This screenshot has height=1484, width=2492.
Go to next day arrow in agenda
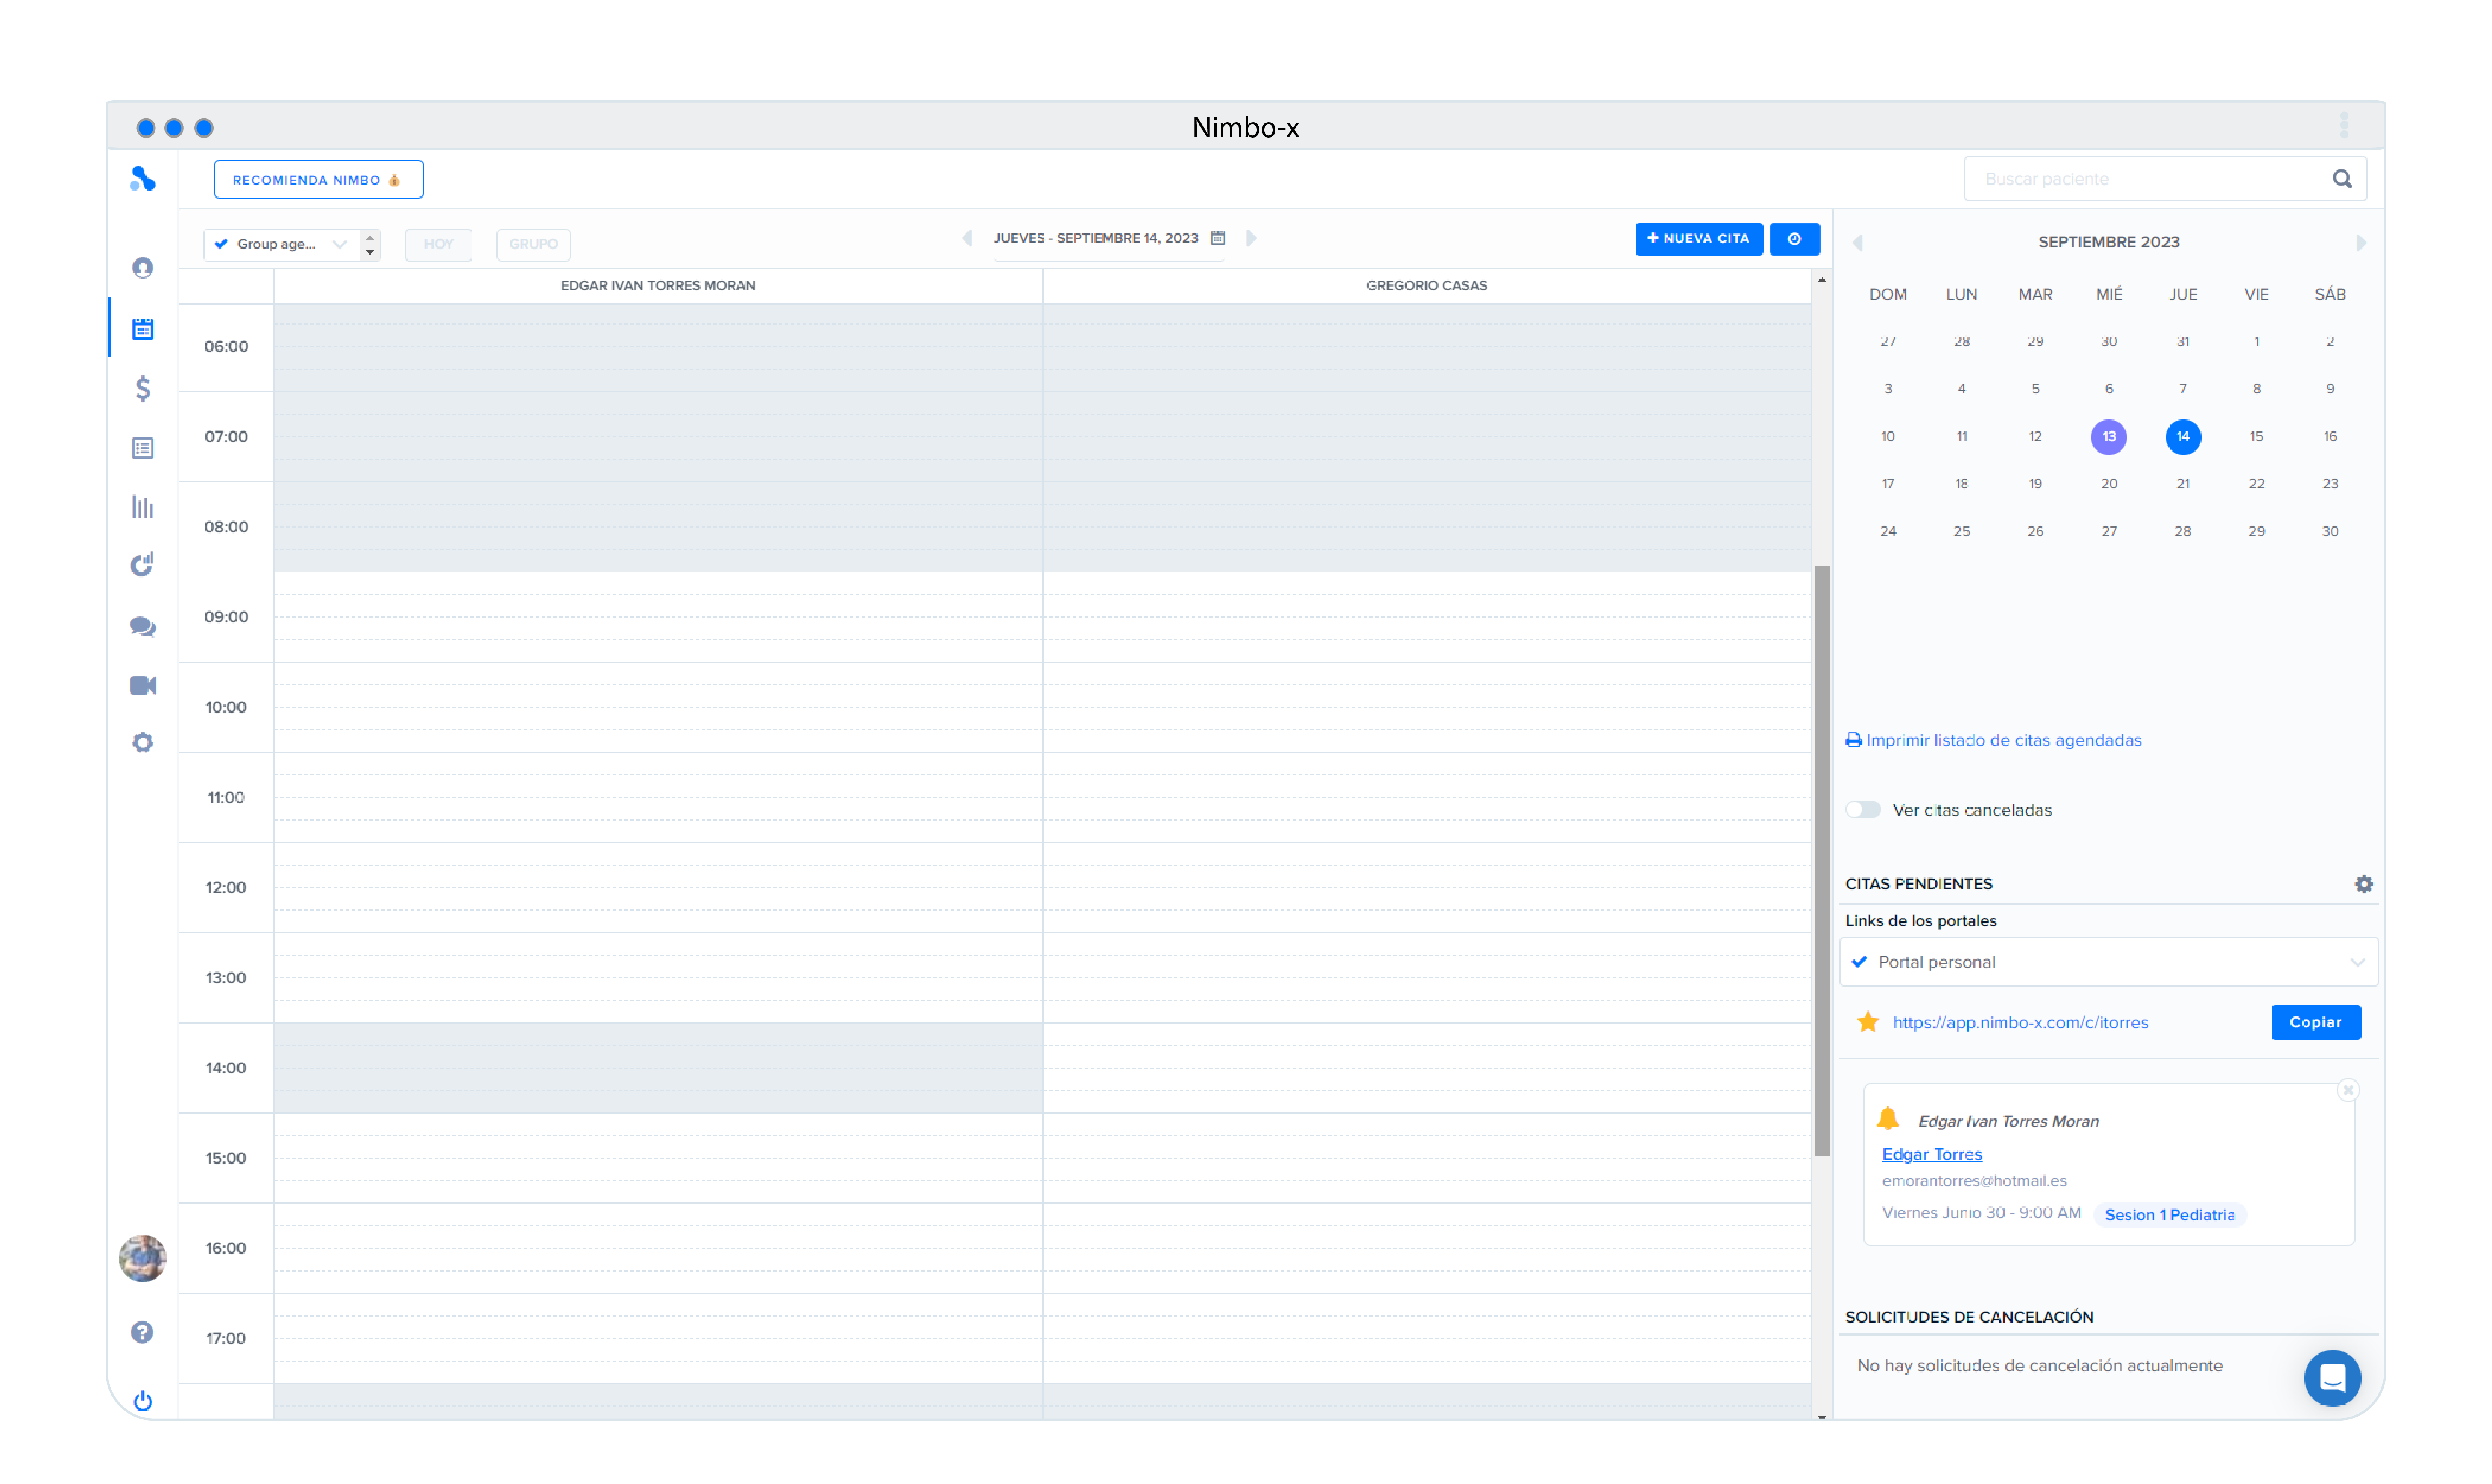tap(1251, 238)
